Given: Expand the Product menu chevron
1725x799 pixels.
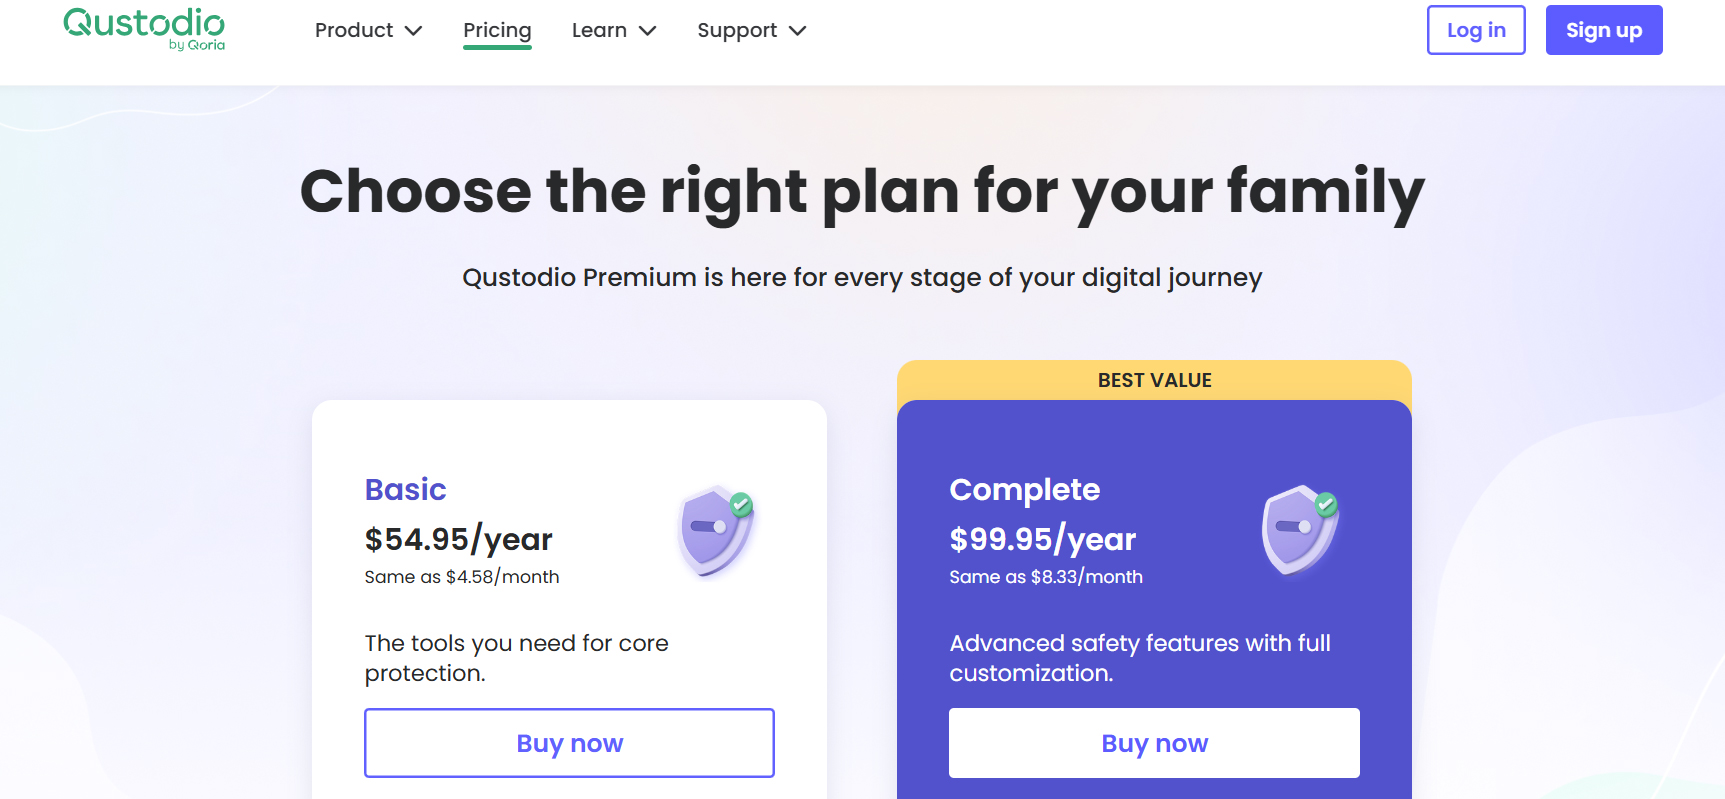Looking at the screenshot, I should click(413, 31).
